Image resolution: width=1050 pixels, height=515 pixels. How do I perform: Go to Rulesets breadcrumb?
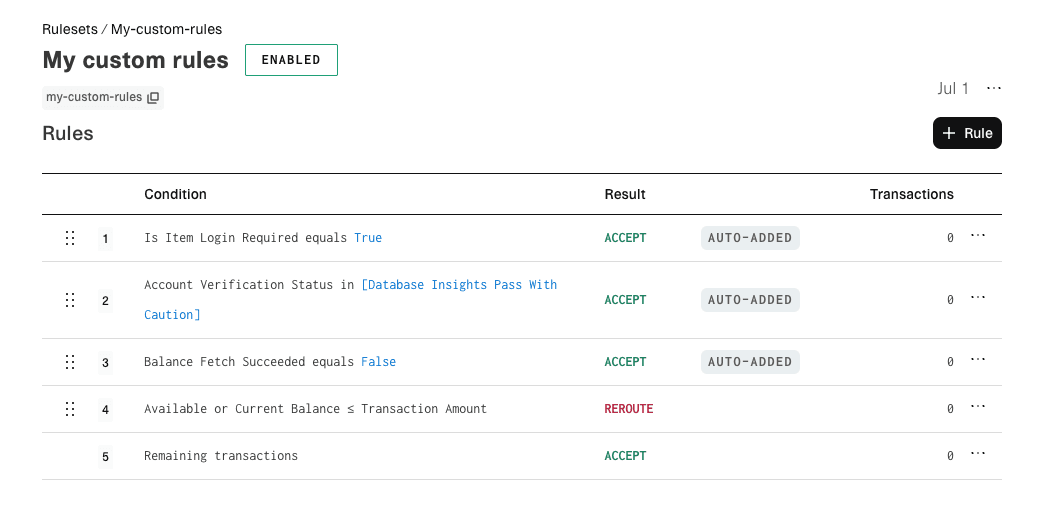pyautogui.click(x=70, y=29)
